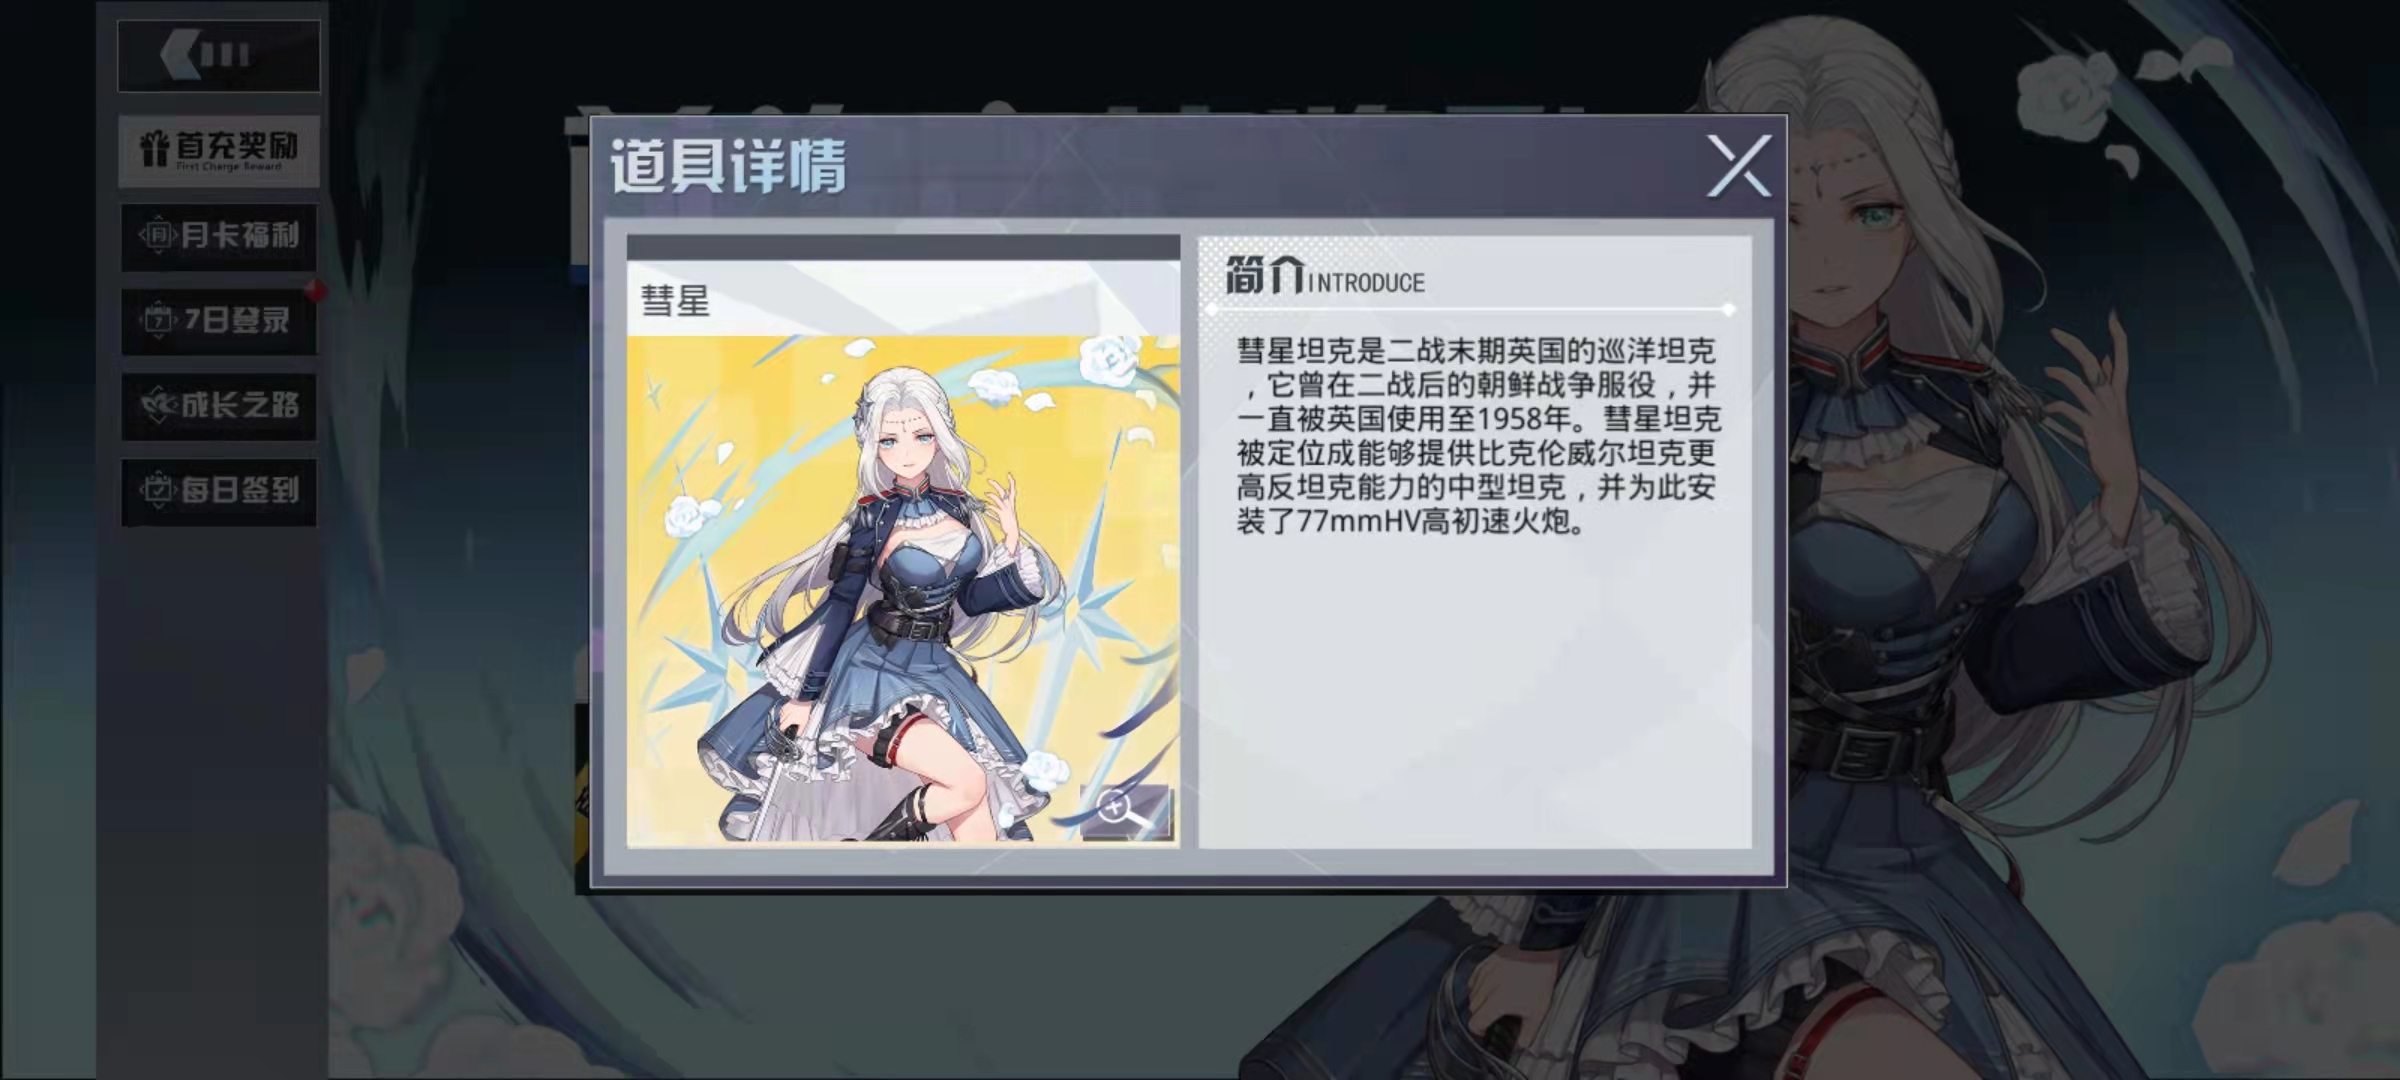The image size is (2400, 1080).
Task: Select the 7日登录 menu entry
Action: pyautogui.click(x=218, y=321)
